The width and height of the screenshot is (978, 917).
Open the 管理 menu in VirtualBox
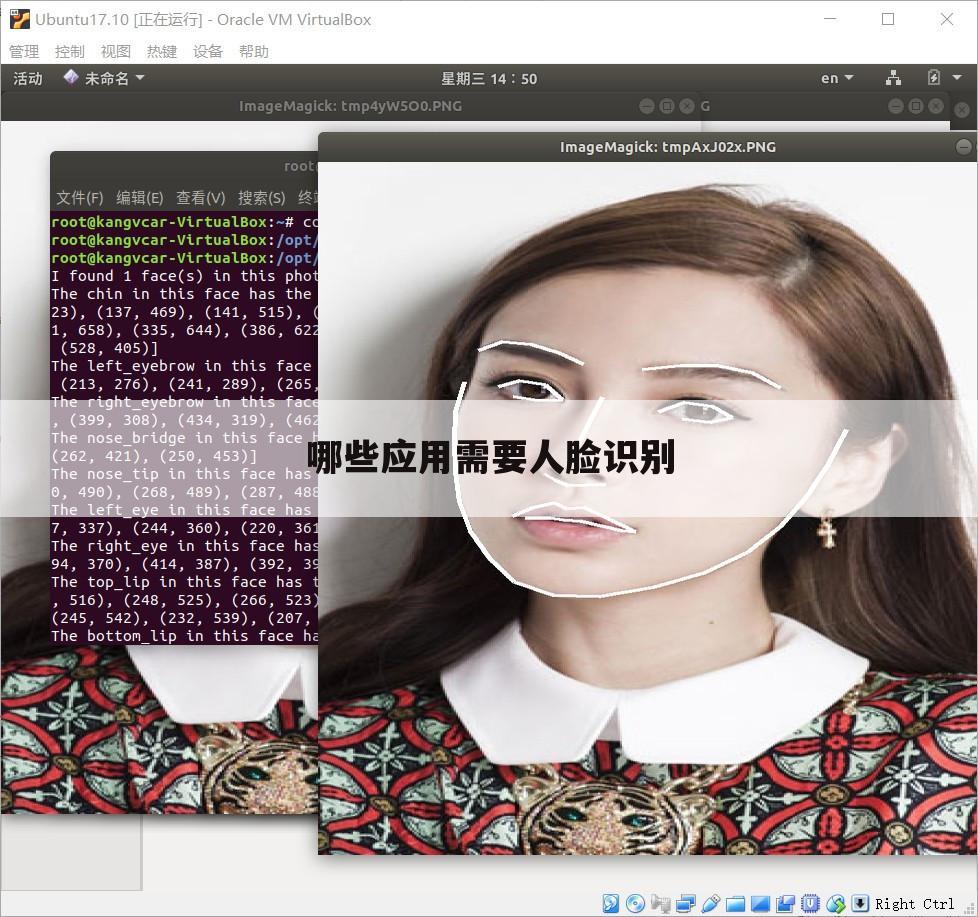click(24, 51)
